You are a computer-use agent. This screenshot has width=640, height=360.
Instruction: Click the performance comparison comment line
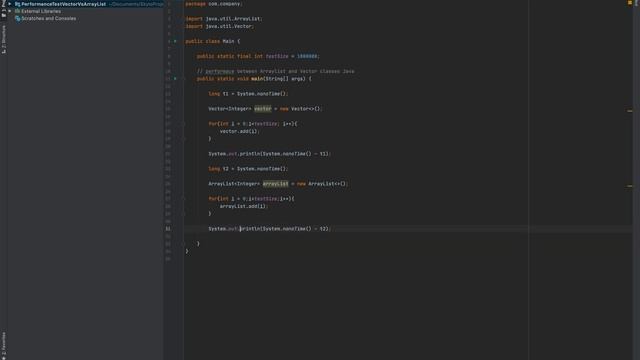pyautogui.click(x=276, y=71)
